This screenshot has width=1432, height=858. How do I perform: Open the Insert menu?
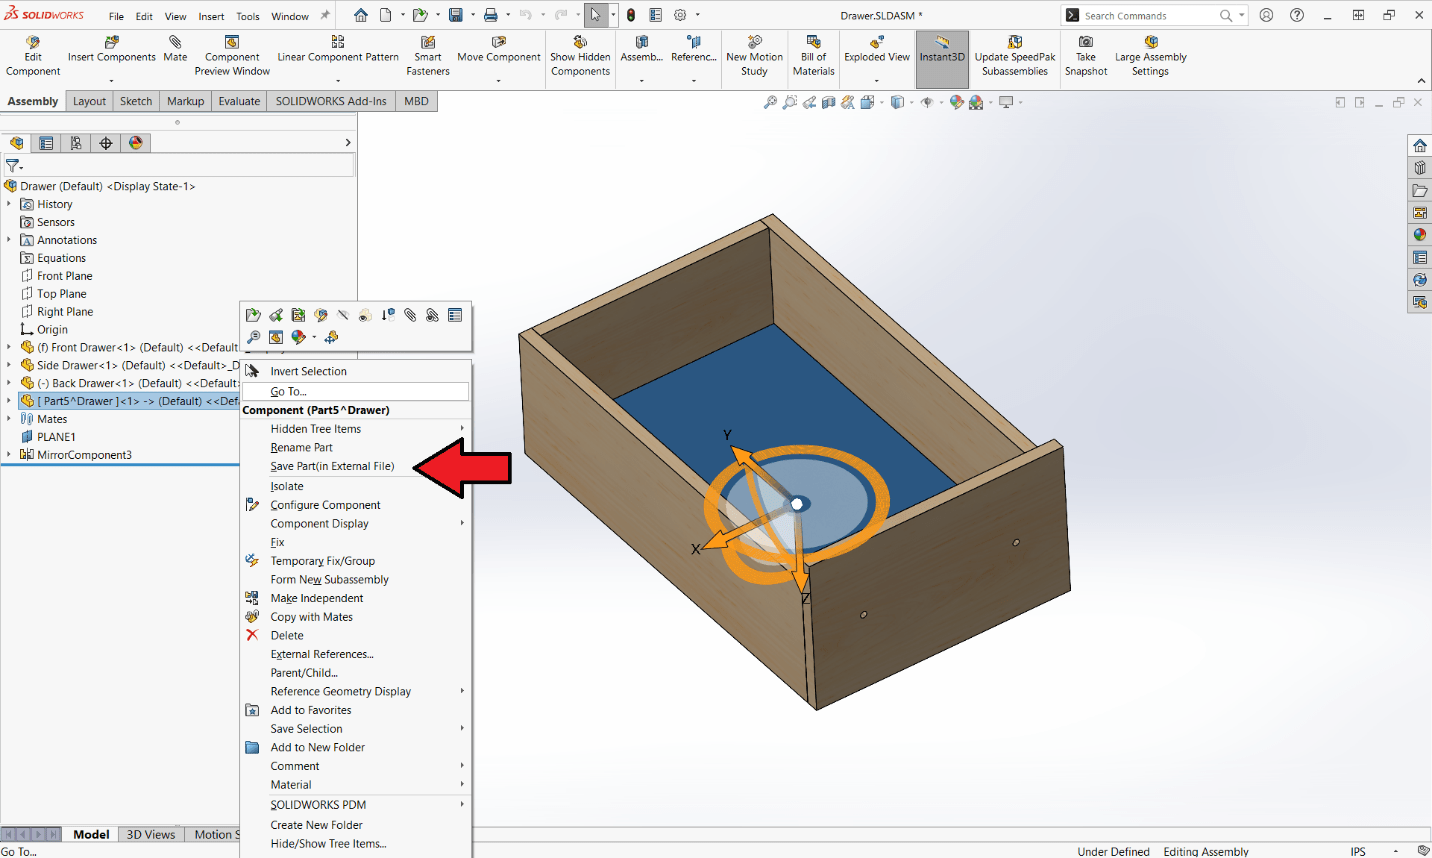point(209,15)
